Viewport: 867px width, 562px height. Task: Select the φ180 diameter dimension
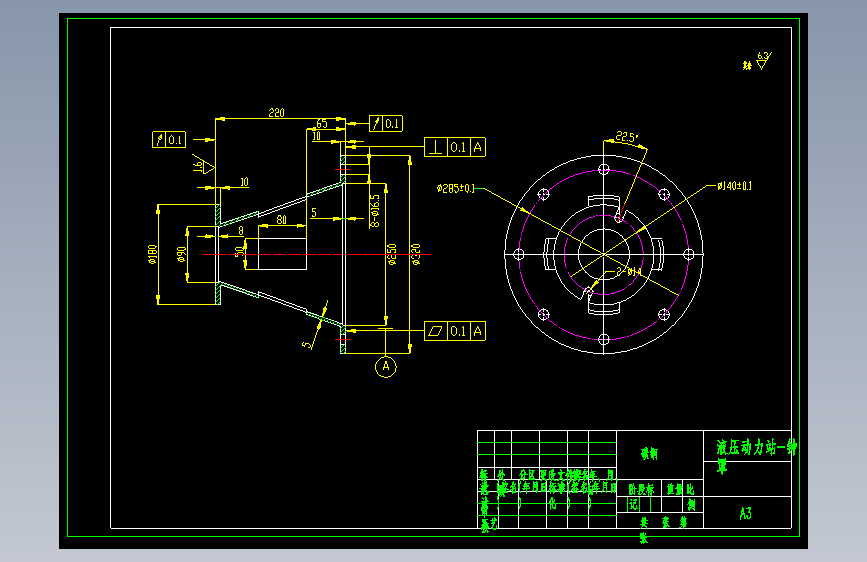pos(153,254)
